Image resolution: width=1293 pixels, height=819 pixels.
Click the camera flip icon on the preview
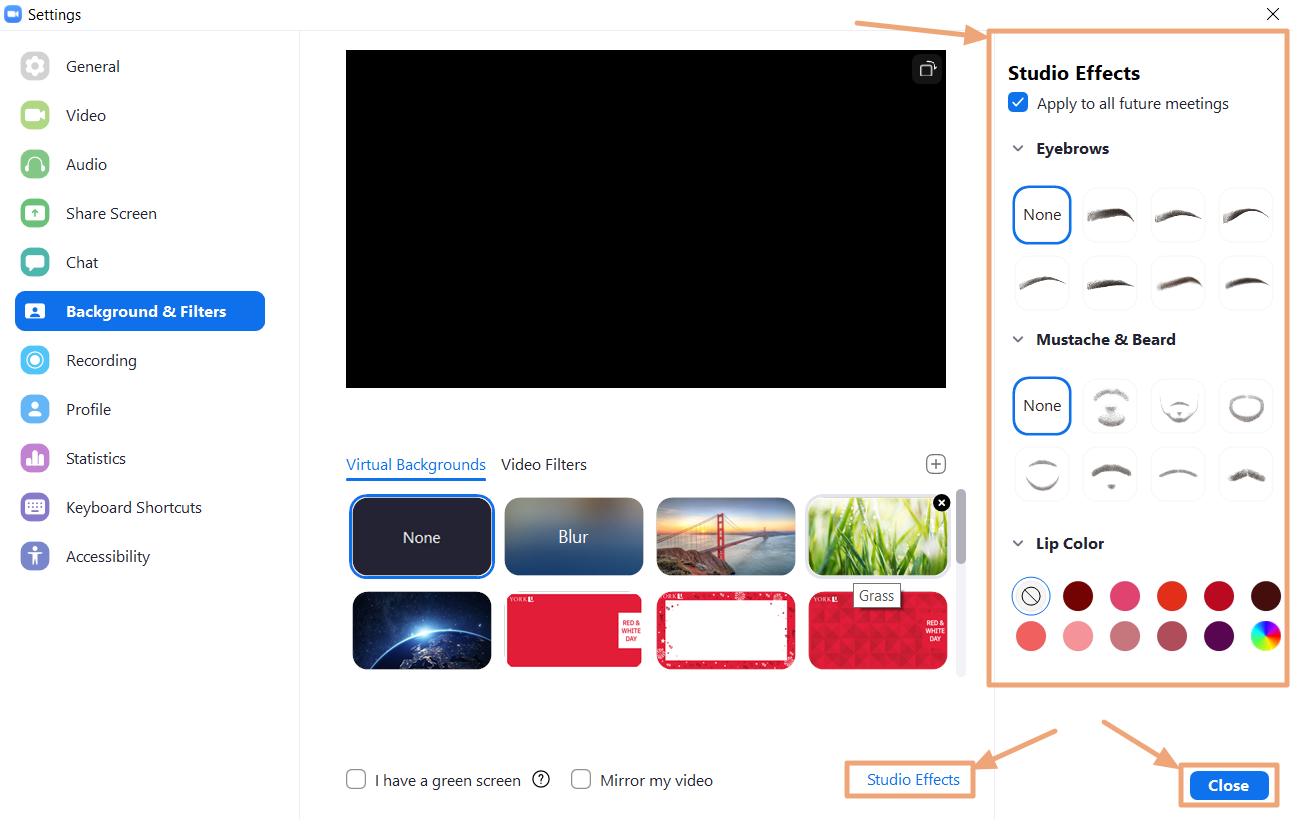pos(926,68)
